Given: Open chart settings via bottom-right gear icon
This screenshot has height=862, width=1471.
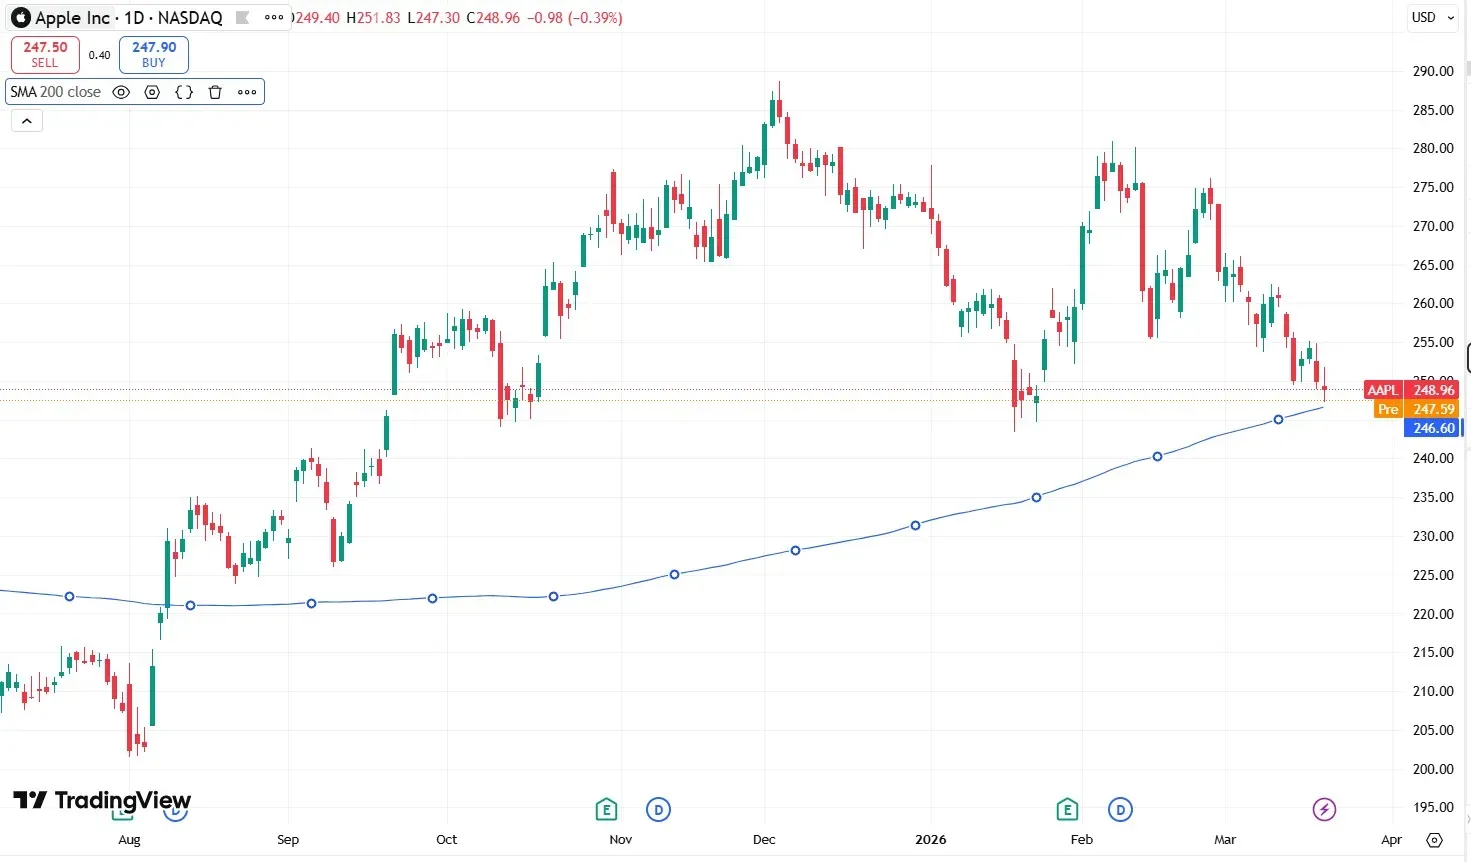Looking at the screenshot, I should 1435,841.
